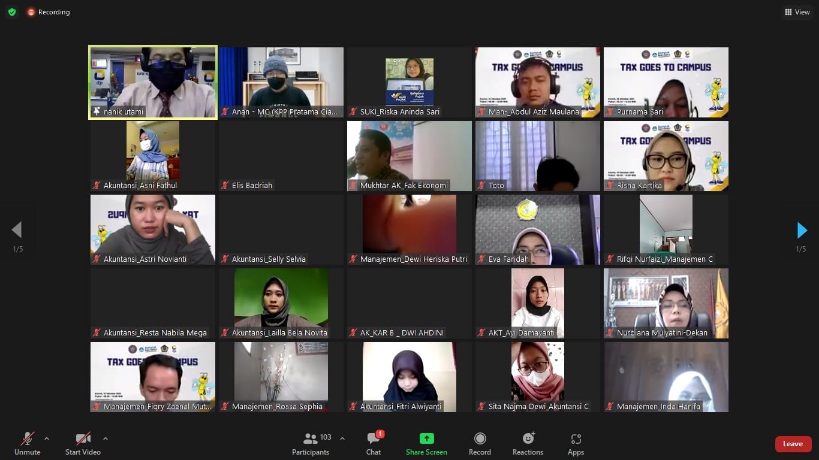Screen dimensions: 819x460
Task: Click the green encryption shield icon
Action: [x=11, y=12]
